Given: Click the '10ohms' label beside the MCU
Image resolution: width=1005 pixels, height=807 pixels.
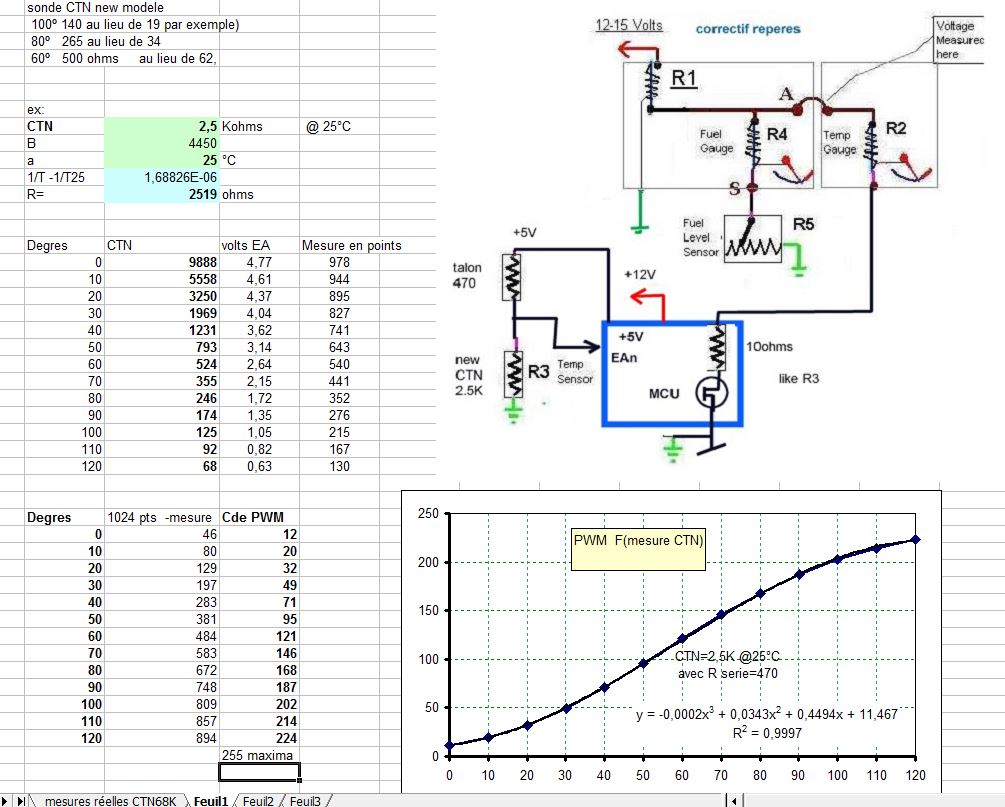Looking at the screenshot, I should pyautogui.click(x=769, y=347).
